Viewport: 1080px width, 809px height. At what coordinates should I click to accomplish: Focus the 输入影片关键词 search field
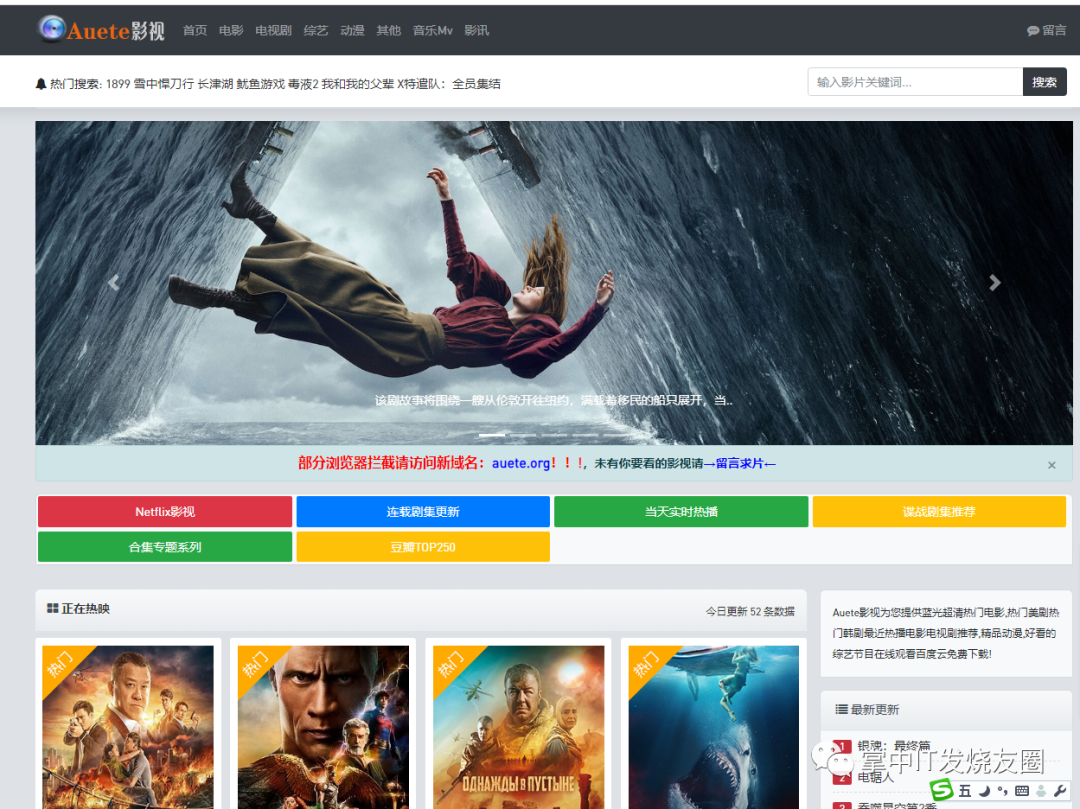coord(915,82)
